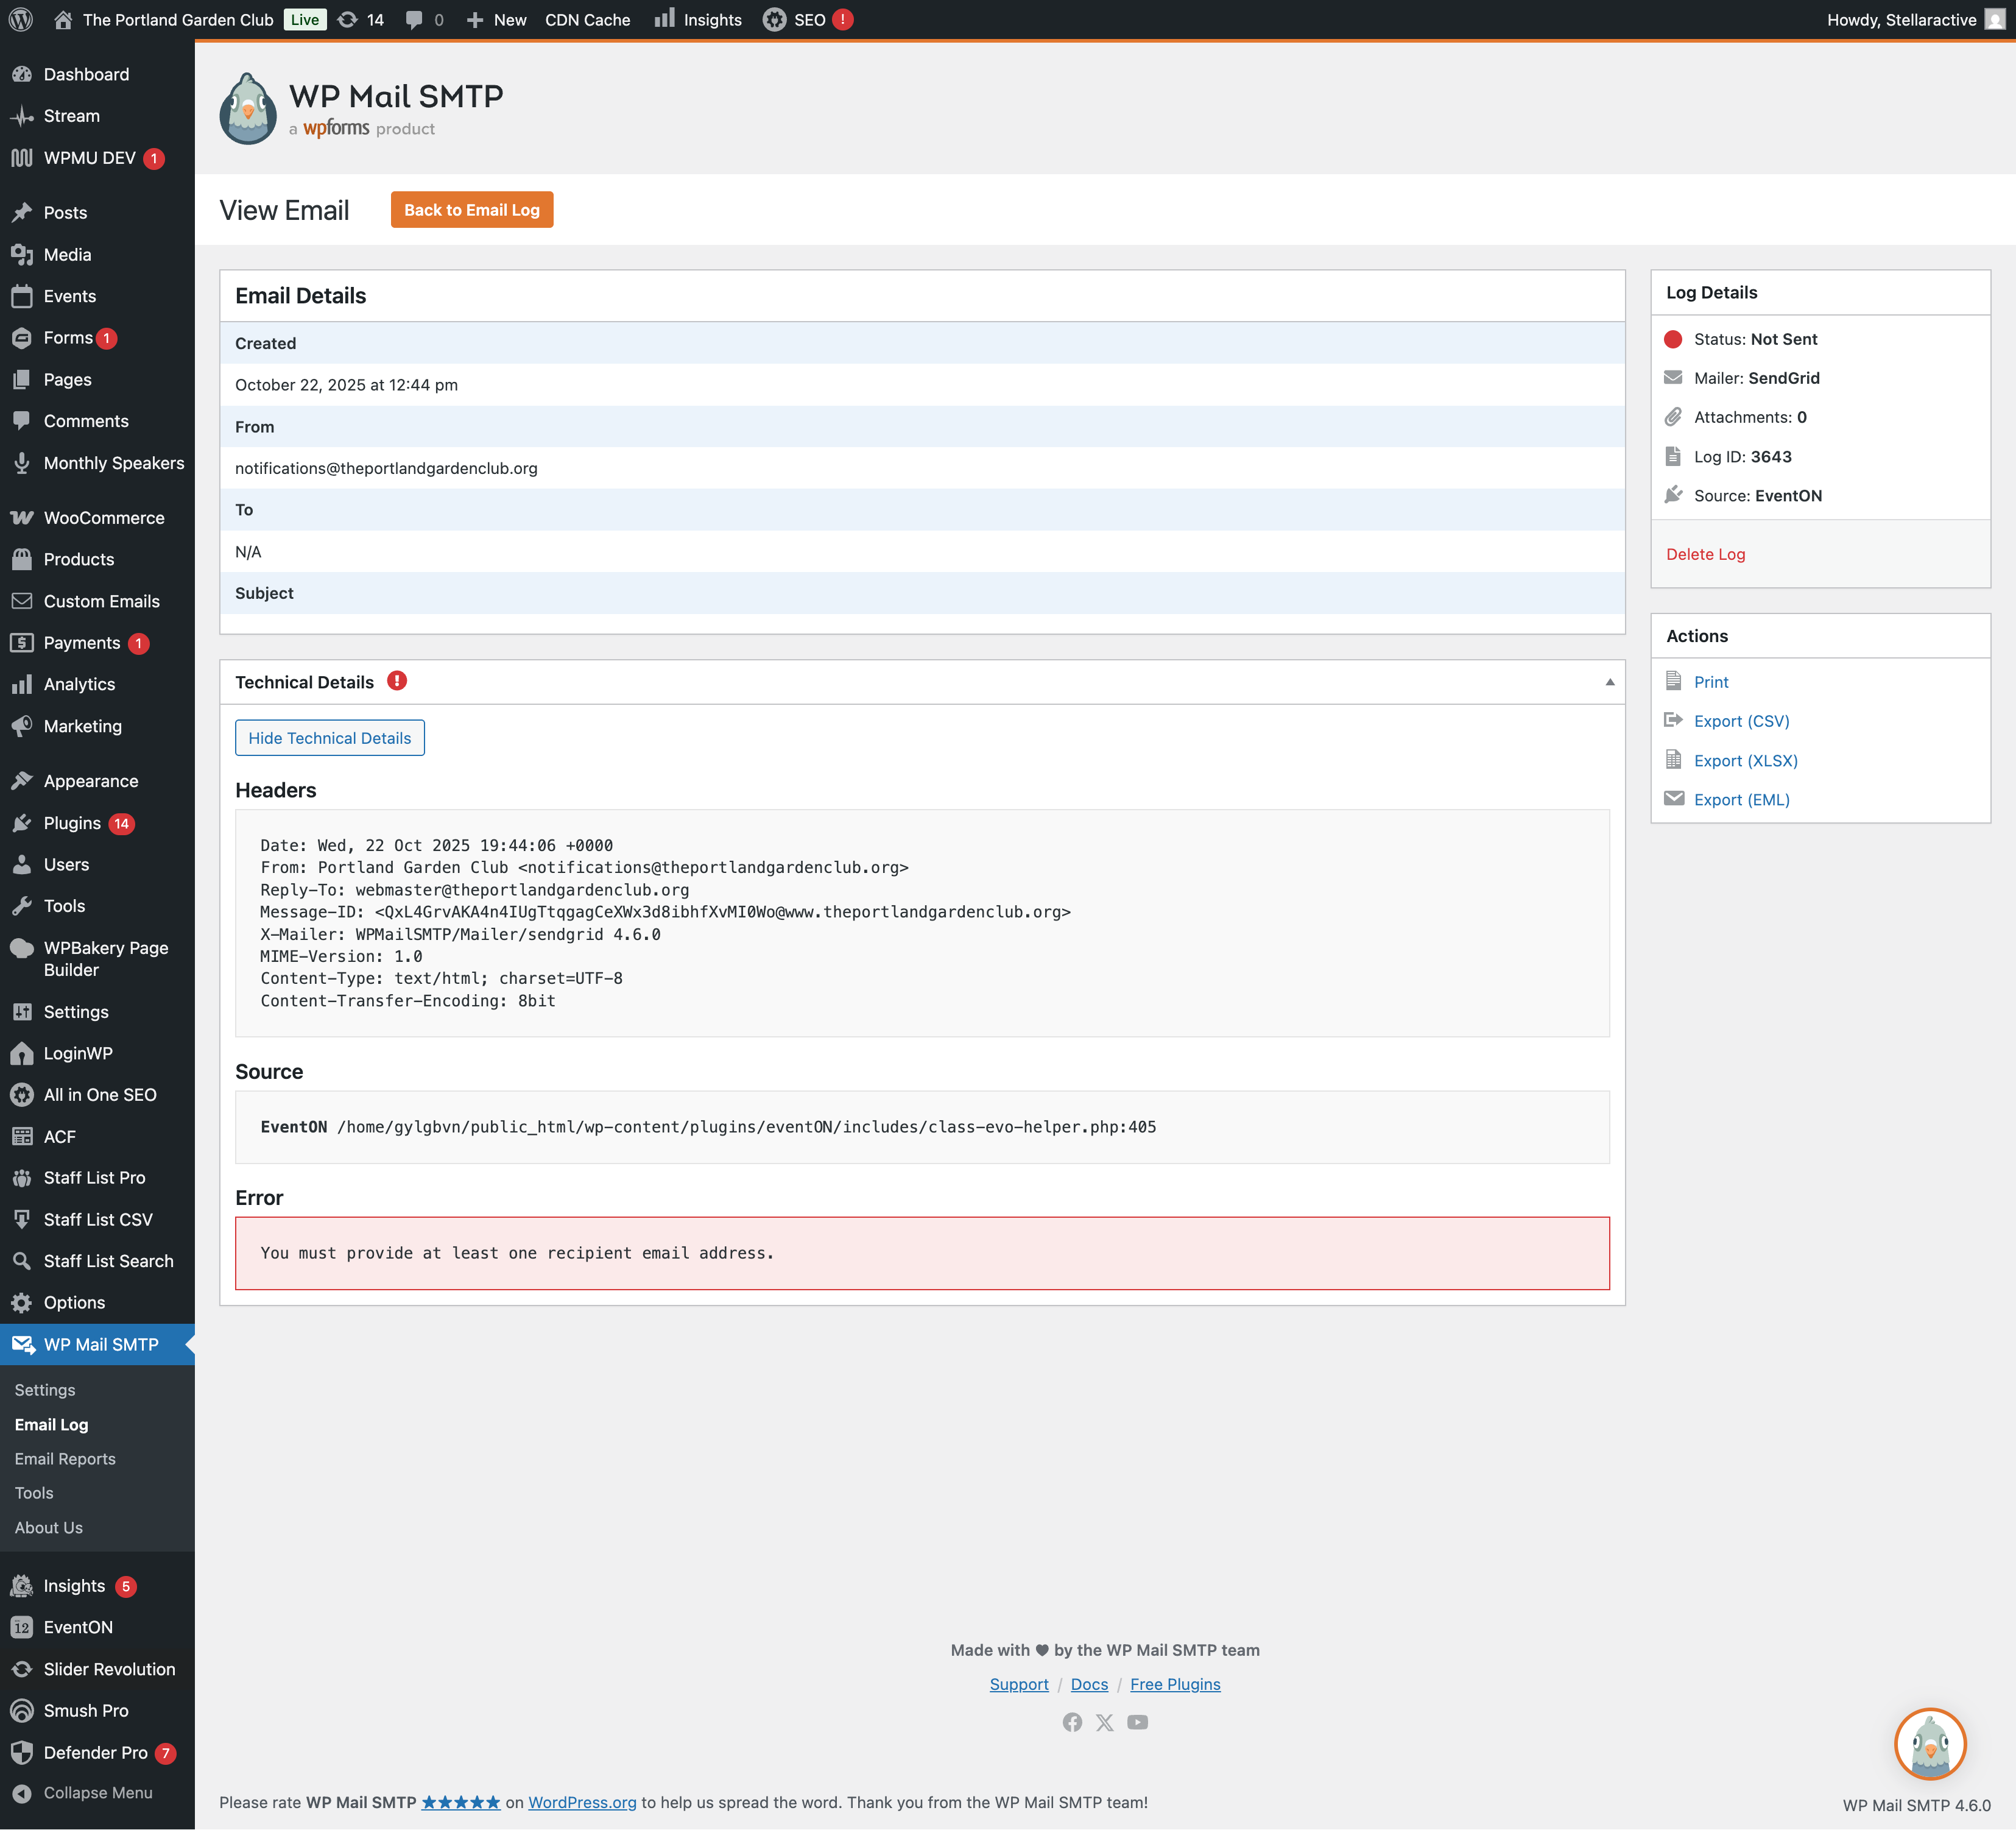Screen dimensions: 2016x1830
Task: Click the YouTube icon in footer
Action: [1137, 1722]
